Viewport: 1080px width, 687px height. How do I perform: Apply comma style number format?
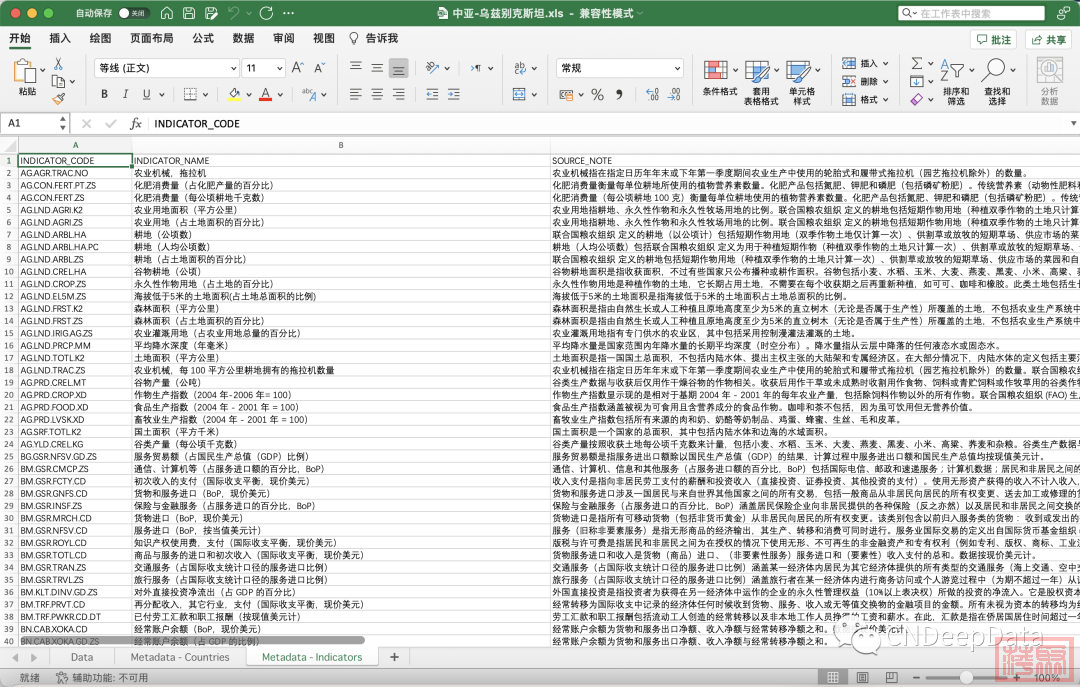[x=619, y=95]
